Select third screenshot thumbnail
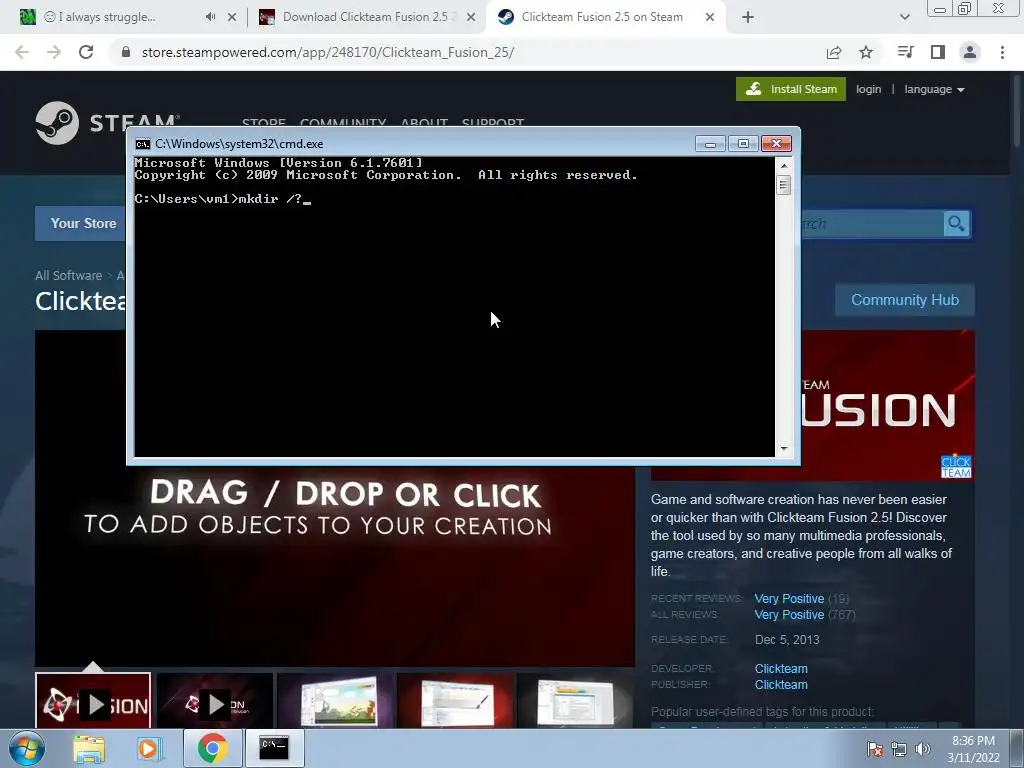The height and width of the screenshot is (768, 1024). 335,701
